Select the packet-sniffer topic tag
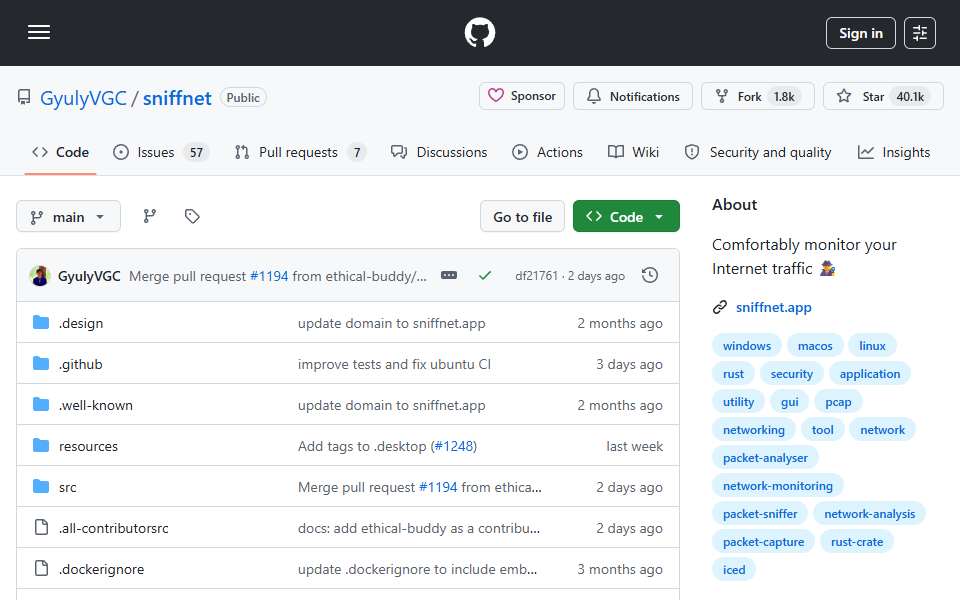Image resolution: width=960 pixels, height=600 pixels. [760, 514]
